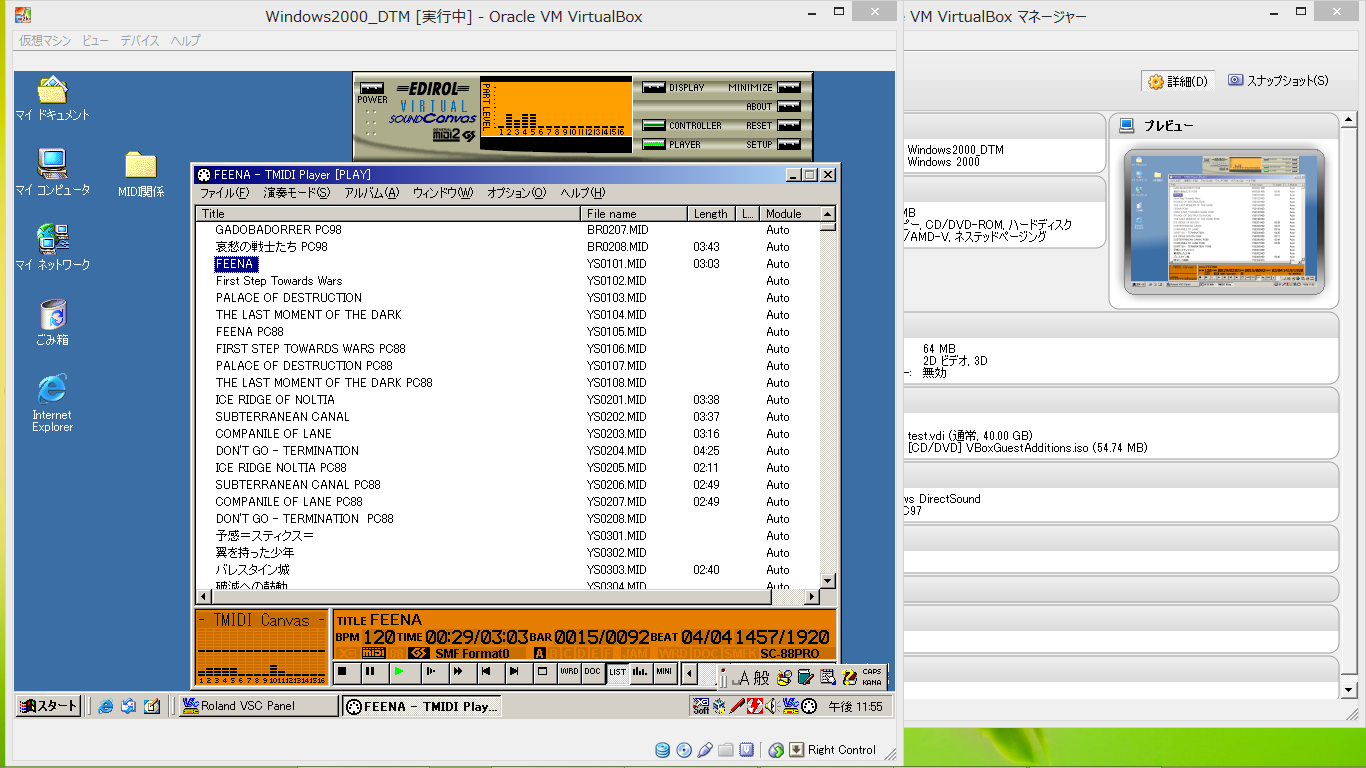The height and width of the screenshot is (768, 1366).
Task: Select the MIDI関係 folder icon
Action: 141,174
